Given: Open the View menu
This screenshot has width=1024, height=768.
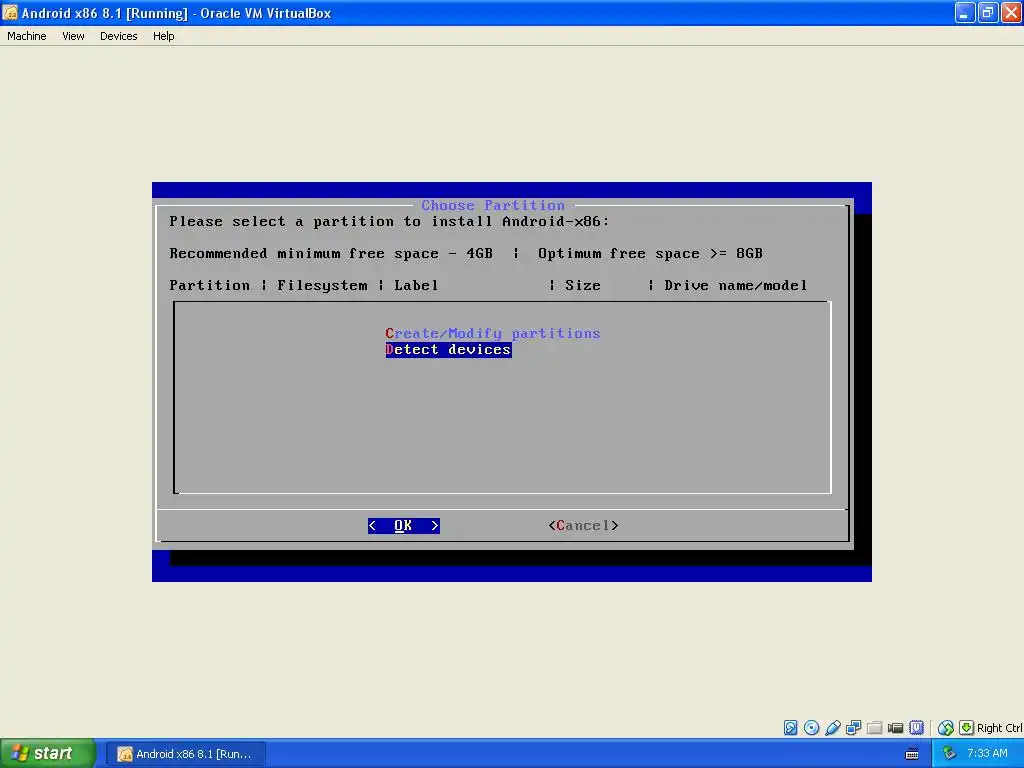Looking at the screenshot, I should 73,36.
